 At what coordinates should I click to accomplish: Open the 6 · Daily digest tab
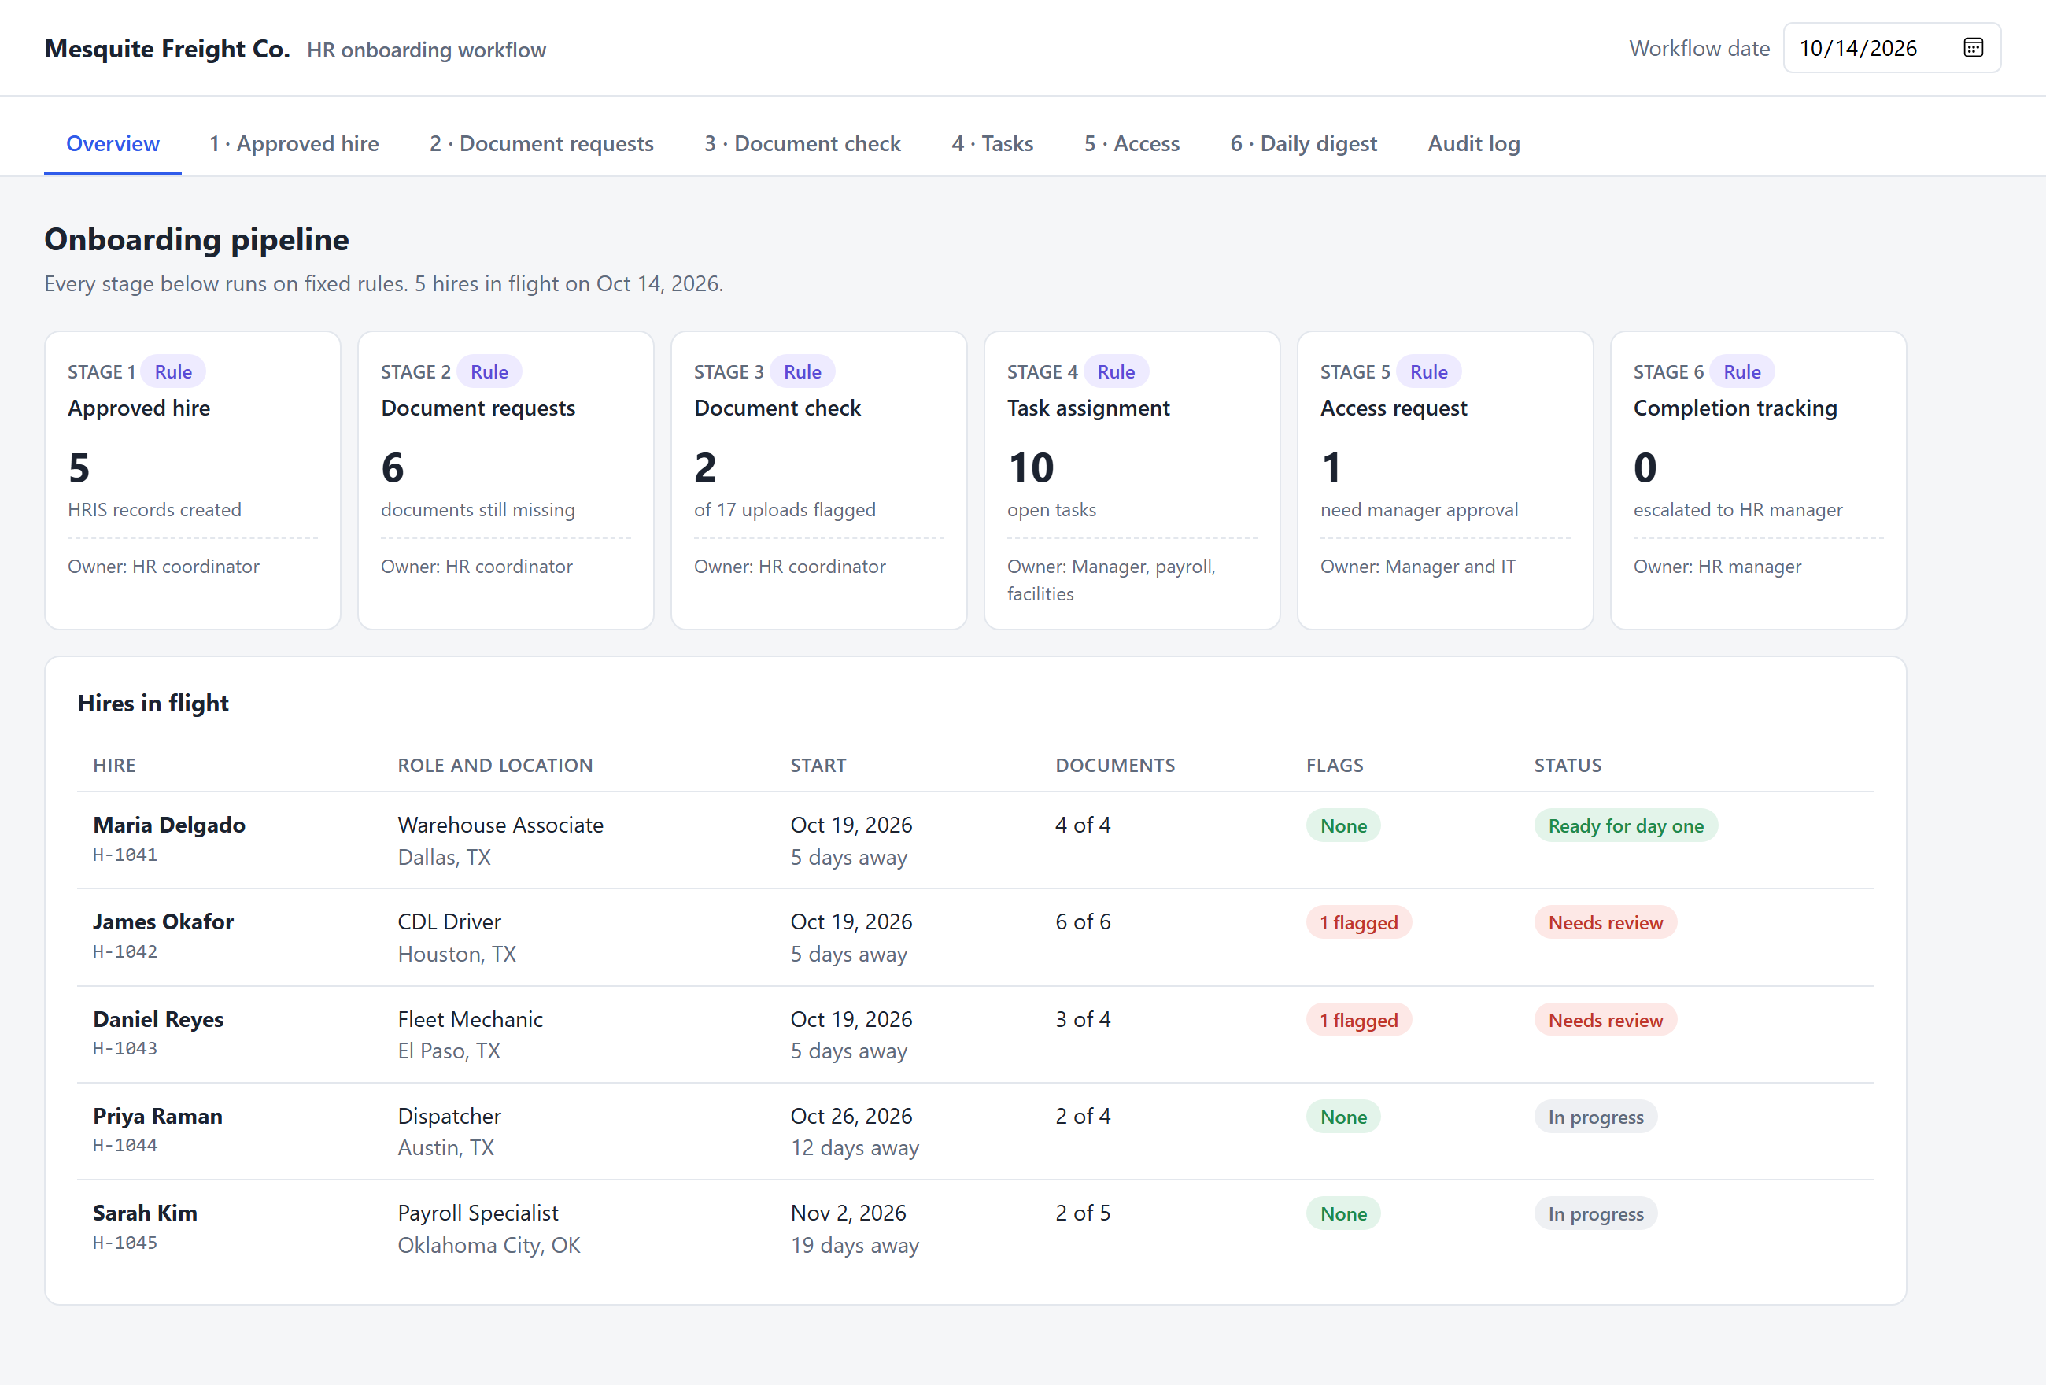click(x=1303, y=143)
